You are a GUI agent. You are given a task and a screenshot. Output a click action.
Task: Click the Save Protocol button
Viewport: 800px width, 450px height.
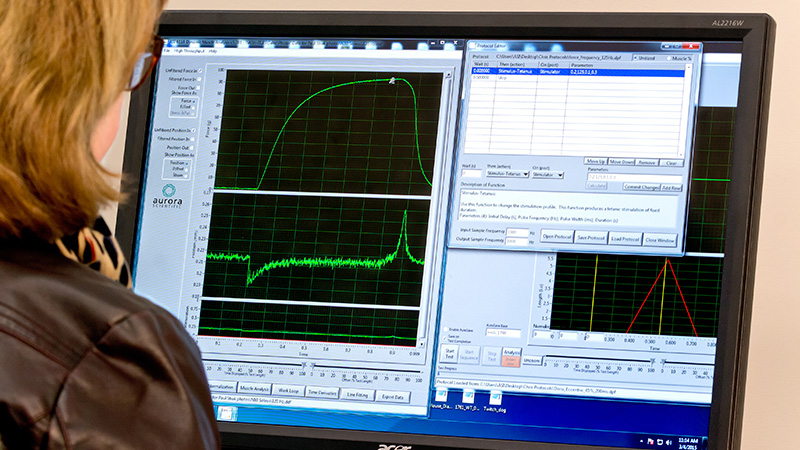[x=590, y=238]
